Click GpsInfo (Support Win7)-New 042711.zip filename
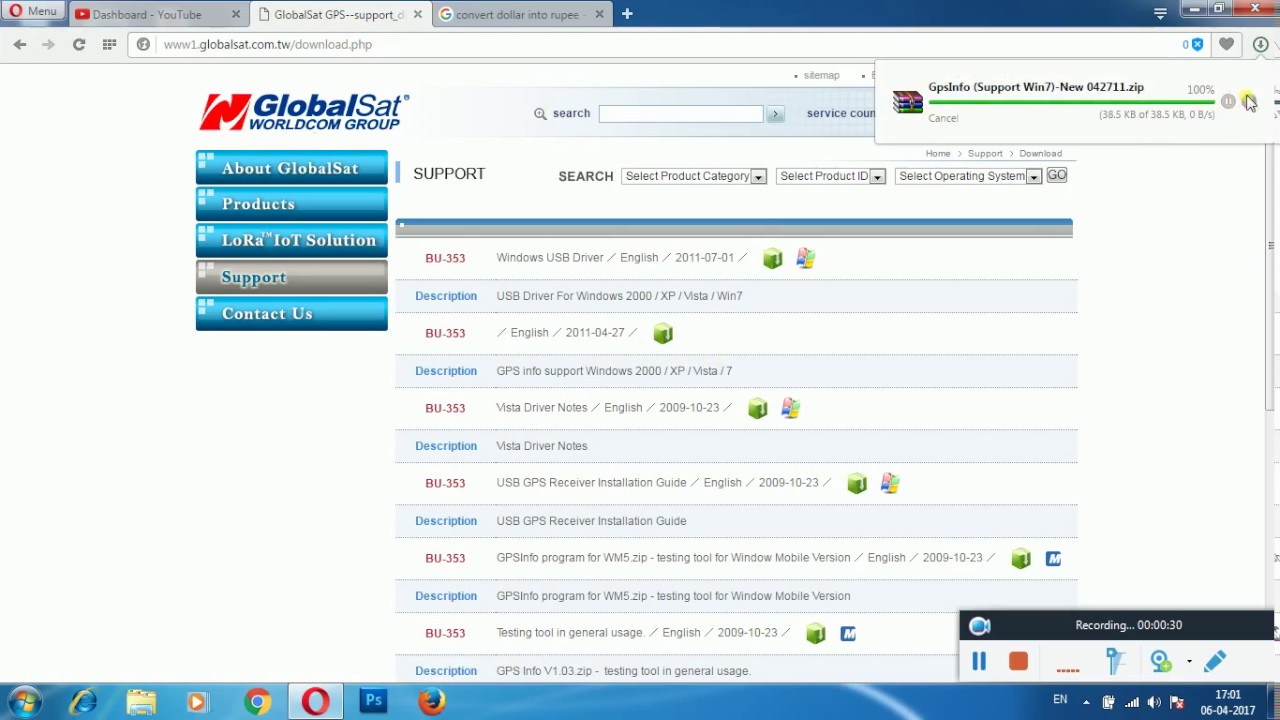The image size is (1280, 720). tap(1036, 87)
